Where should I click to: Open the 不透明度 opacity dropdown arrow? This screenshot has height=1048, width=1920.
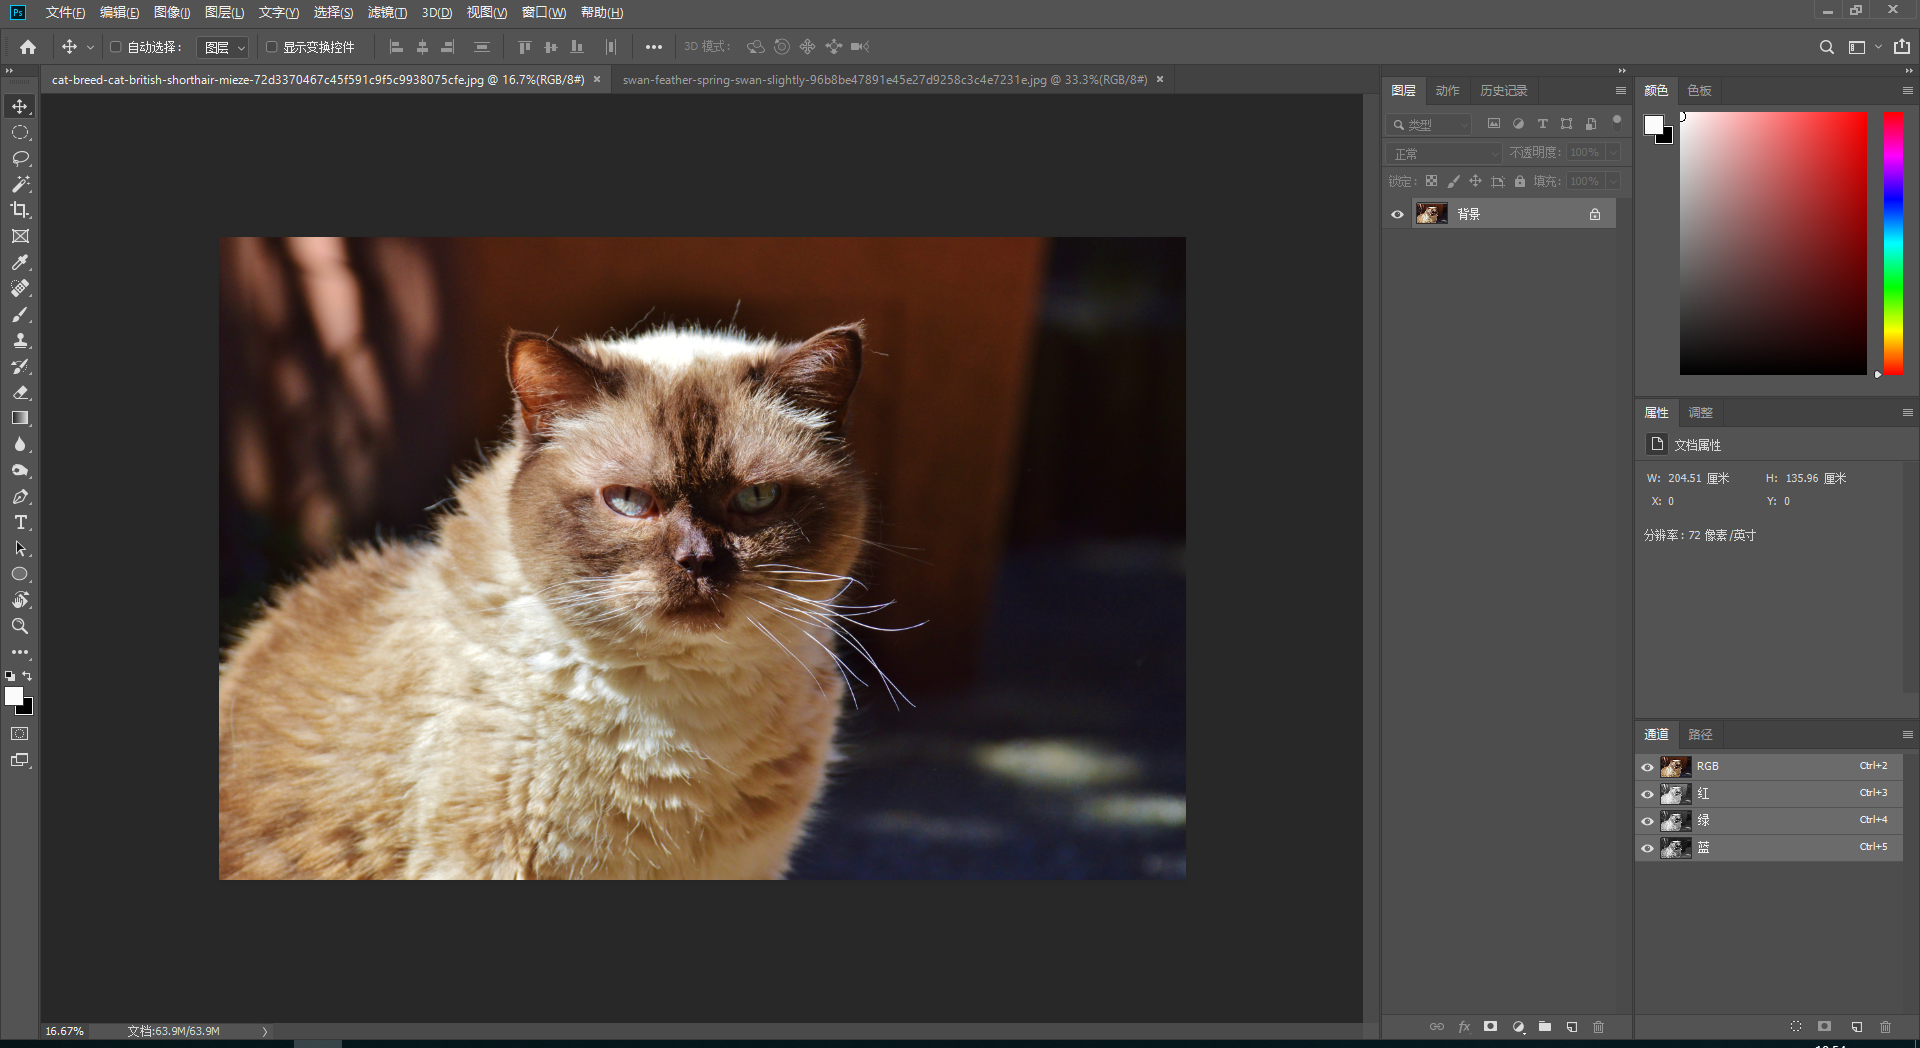coord(1612,152)
